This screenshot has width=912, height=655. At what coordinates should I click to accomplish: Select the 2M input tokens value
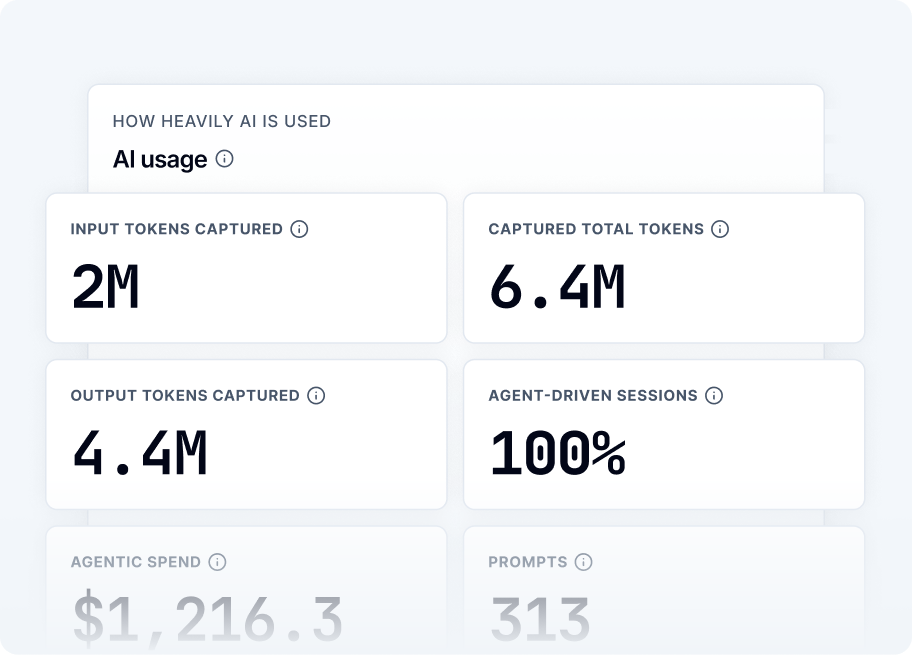[x=105, y=287]
